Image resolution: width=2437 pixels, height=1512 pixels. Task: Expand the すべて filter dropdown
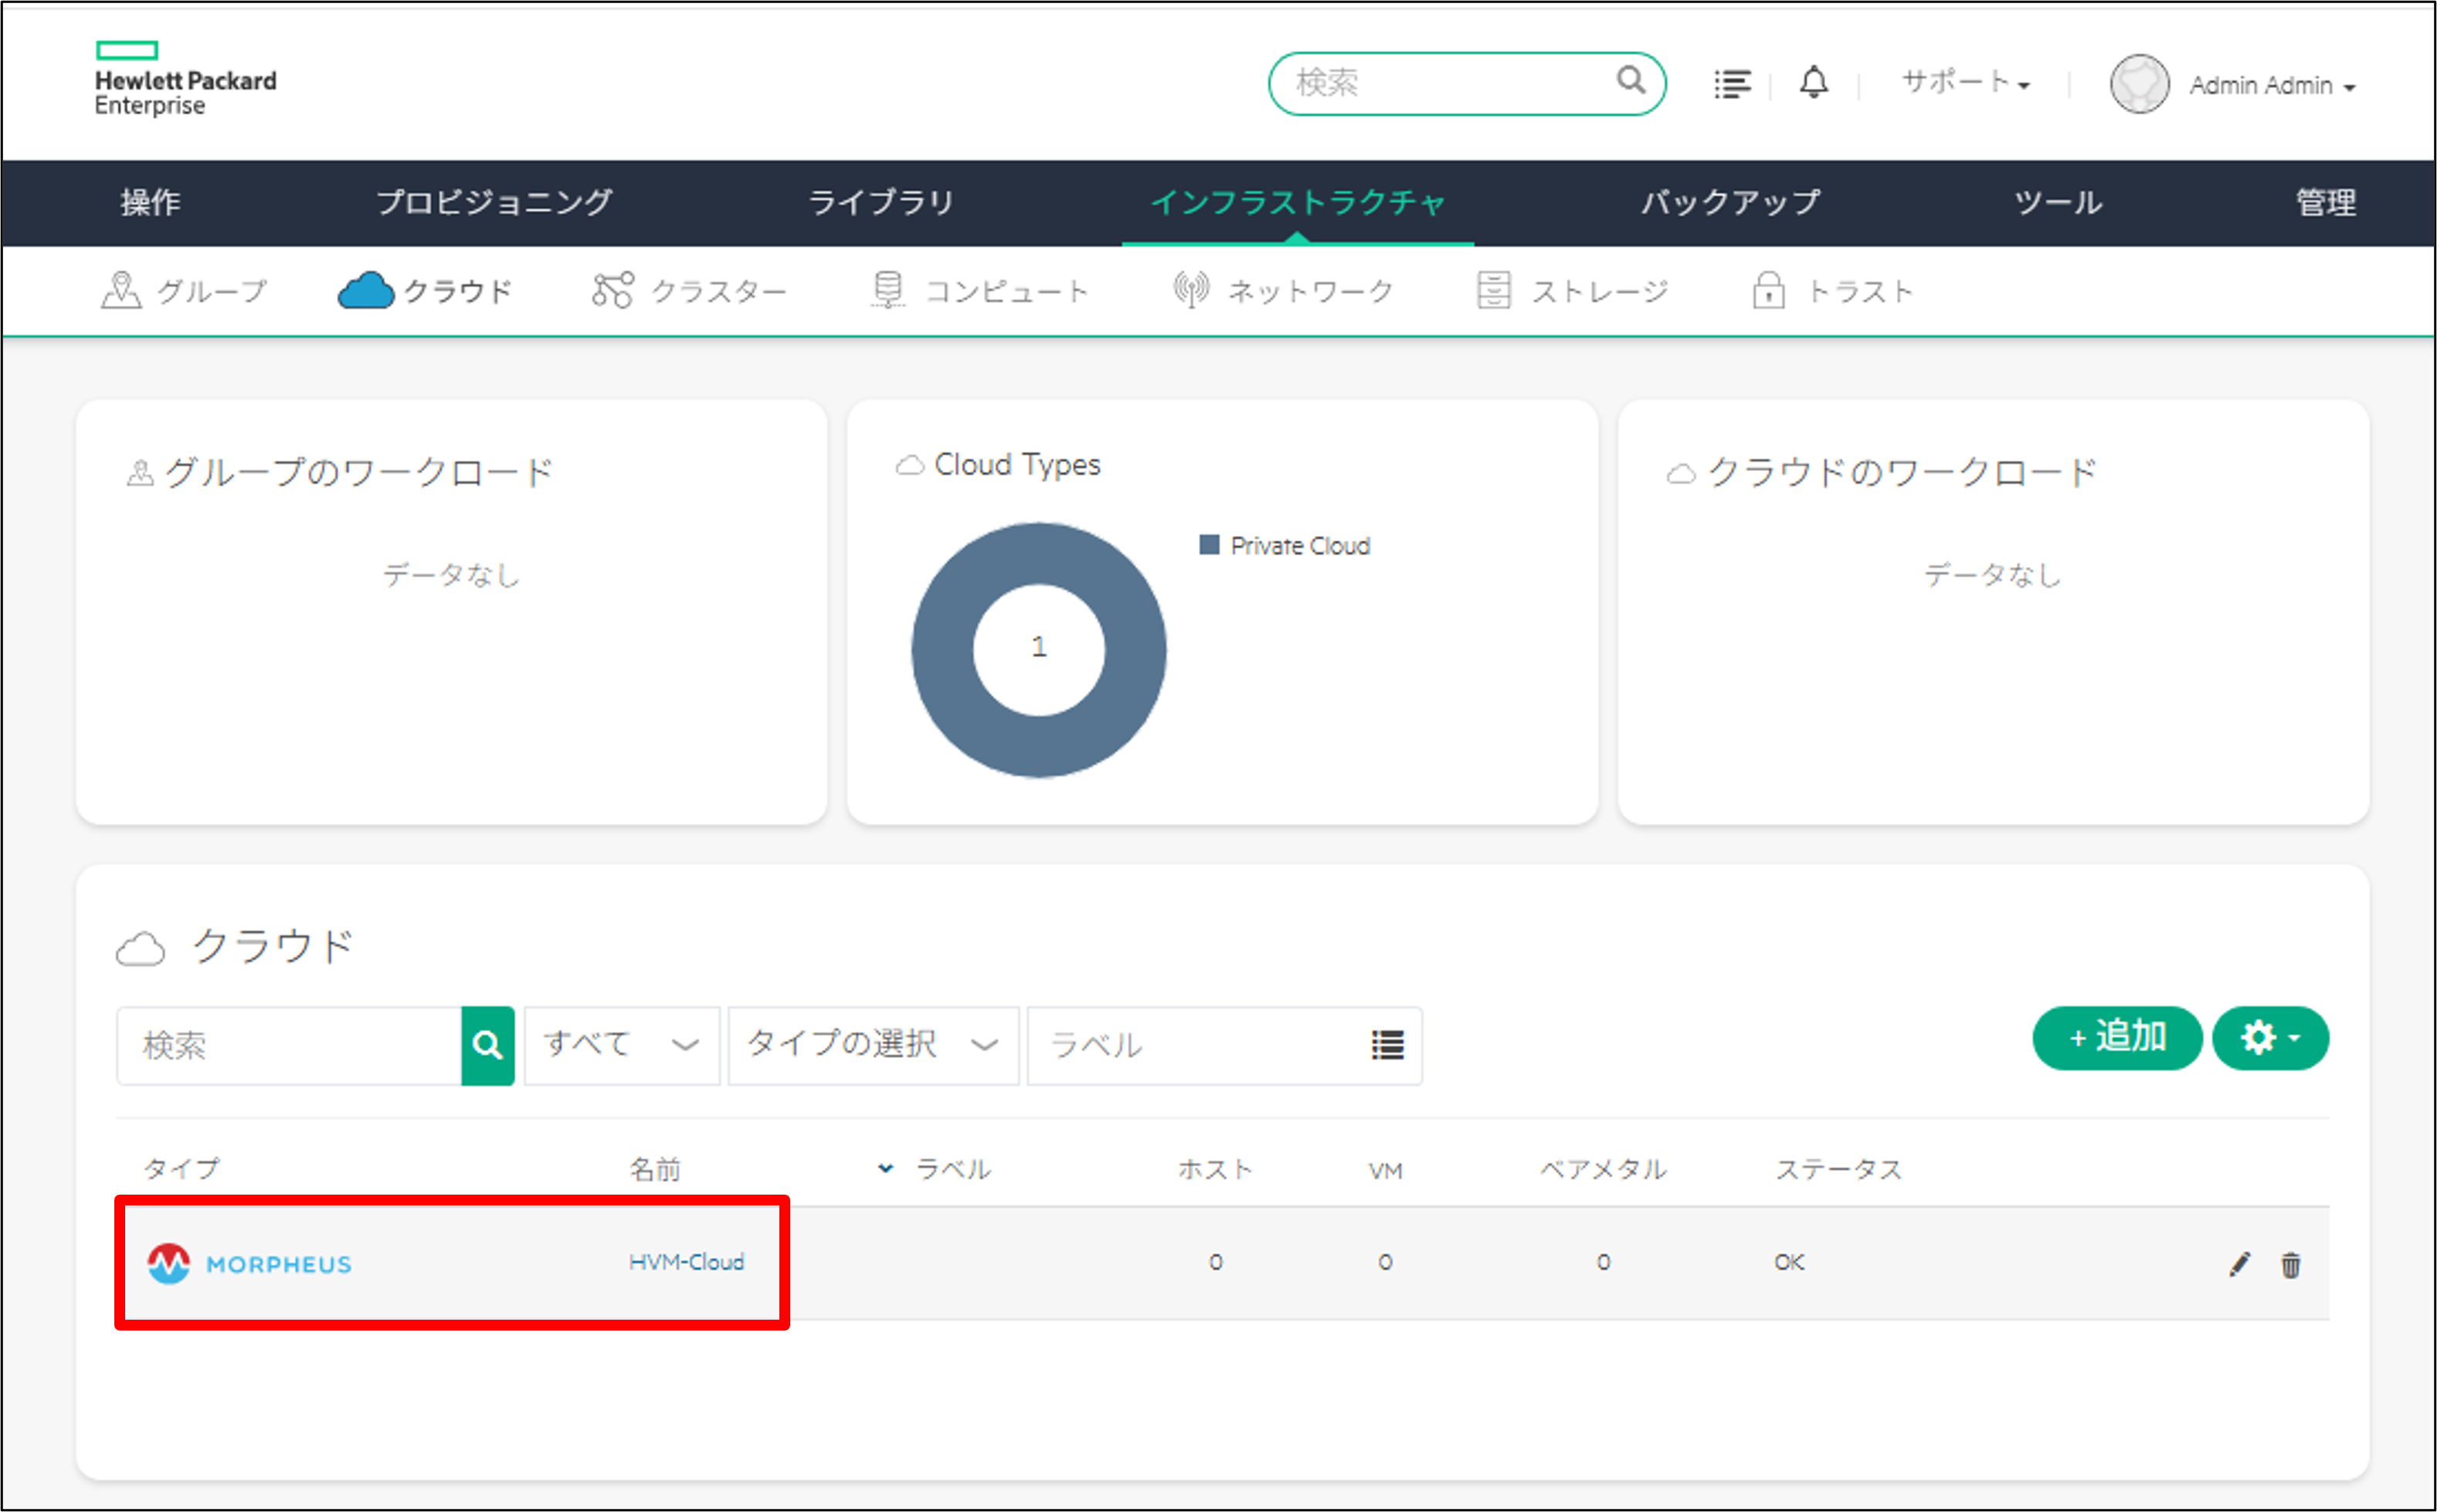coord(621,1045)
